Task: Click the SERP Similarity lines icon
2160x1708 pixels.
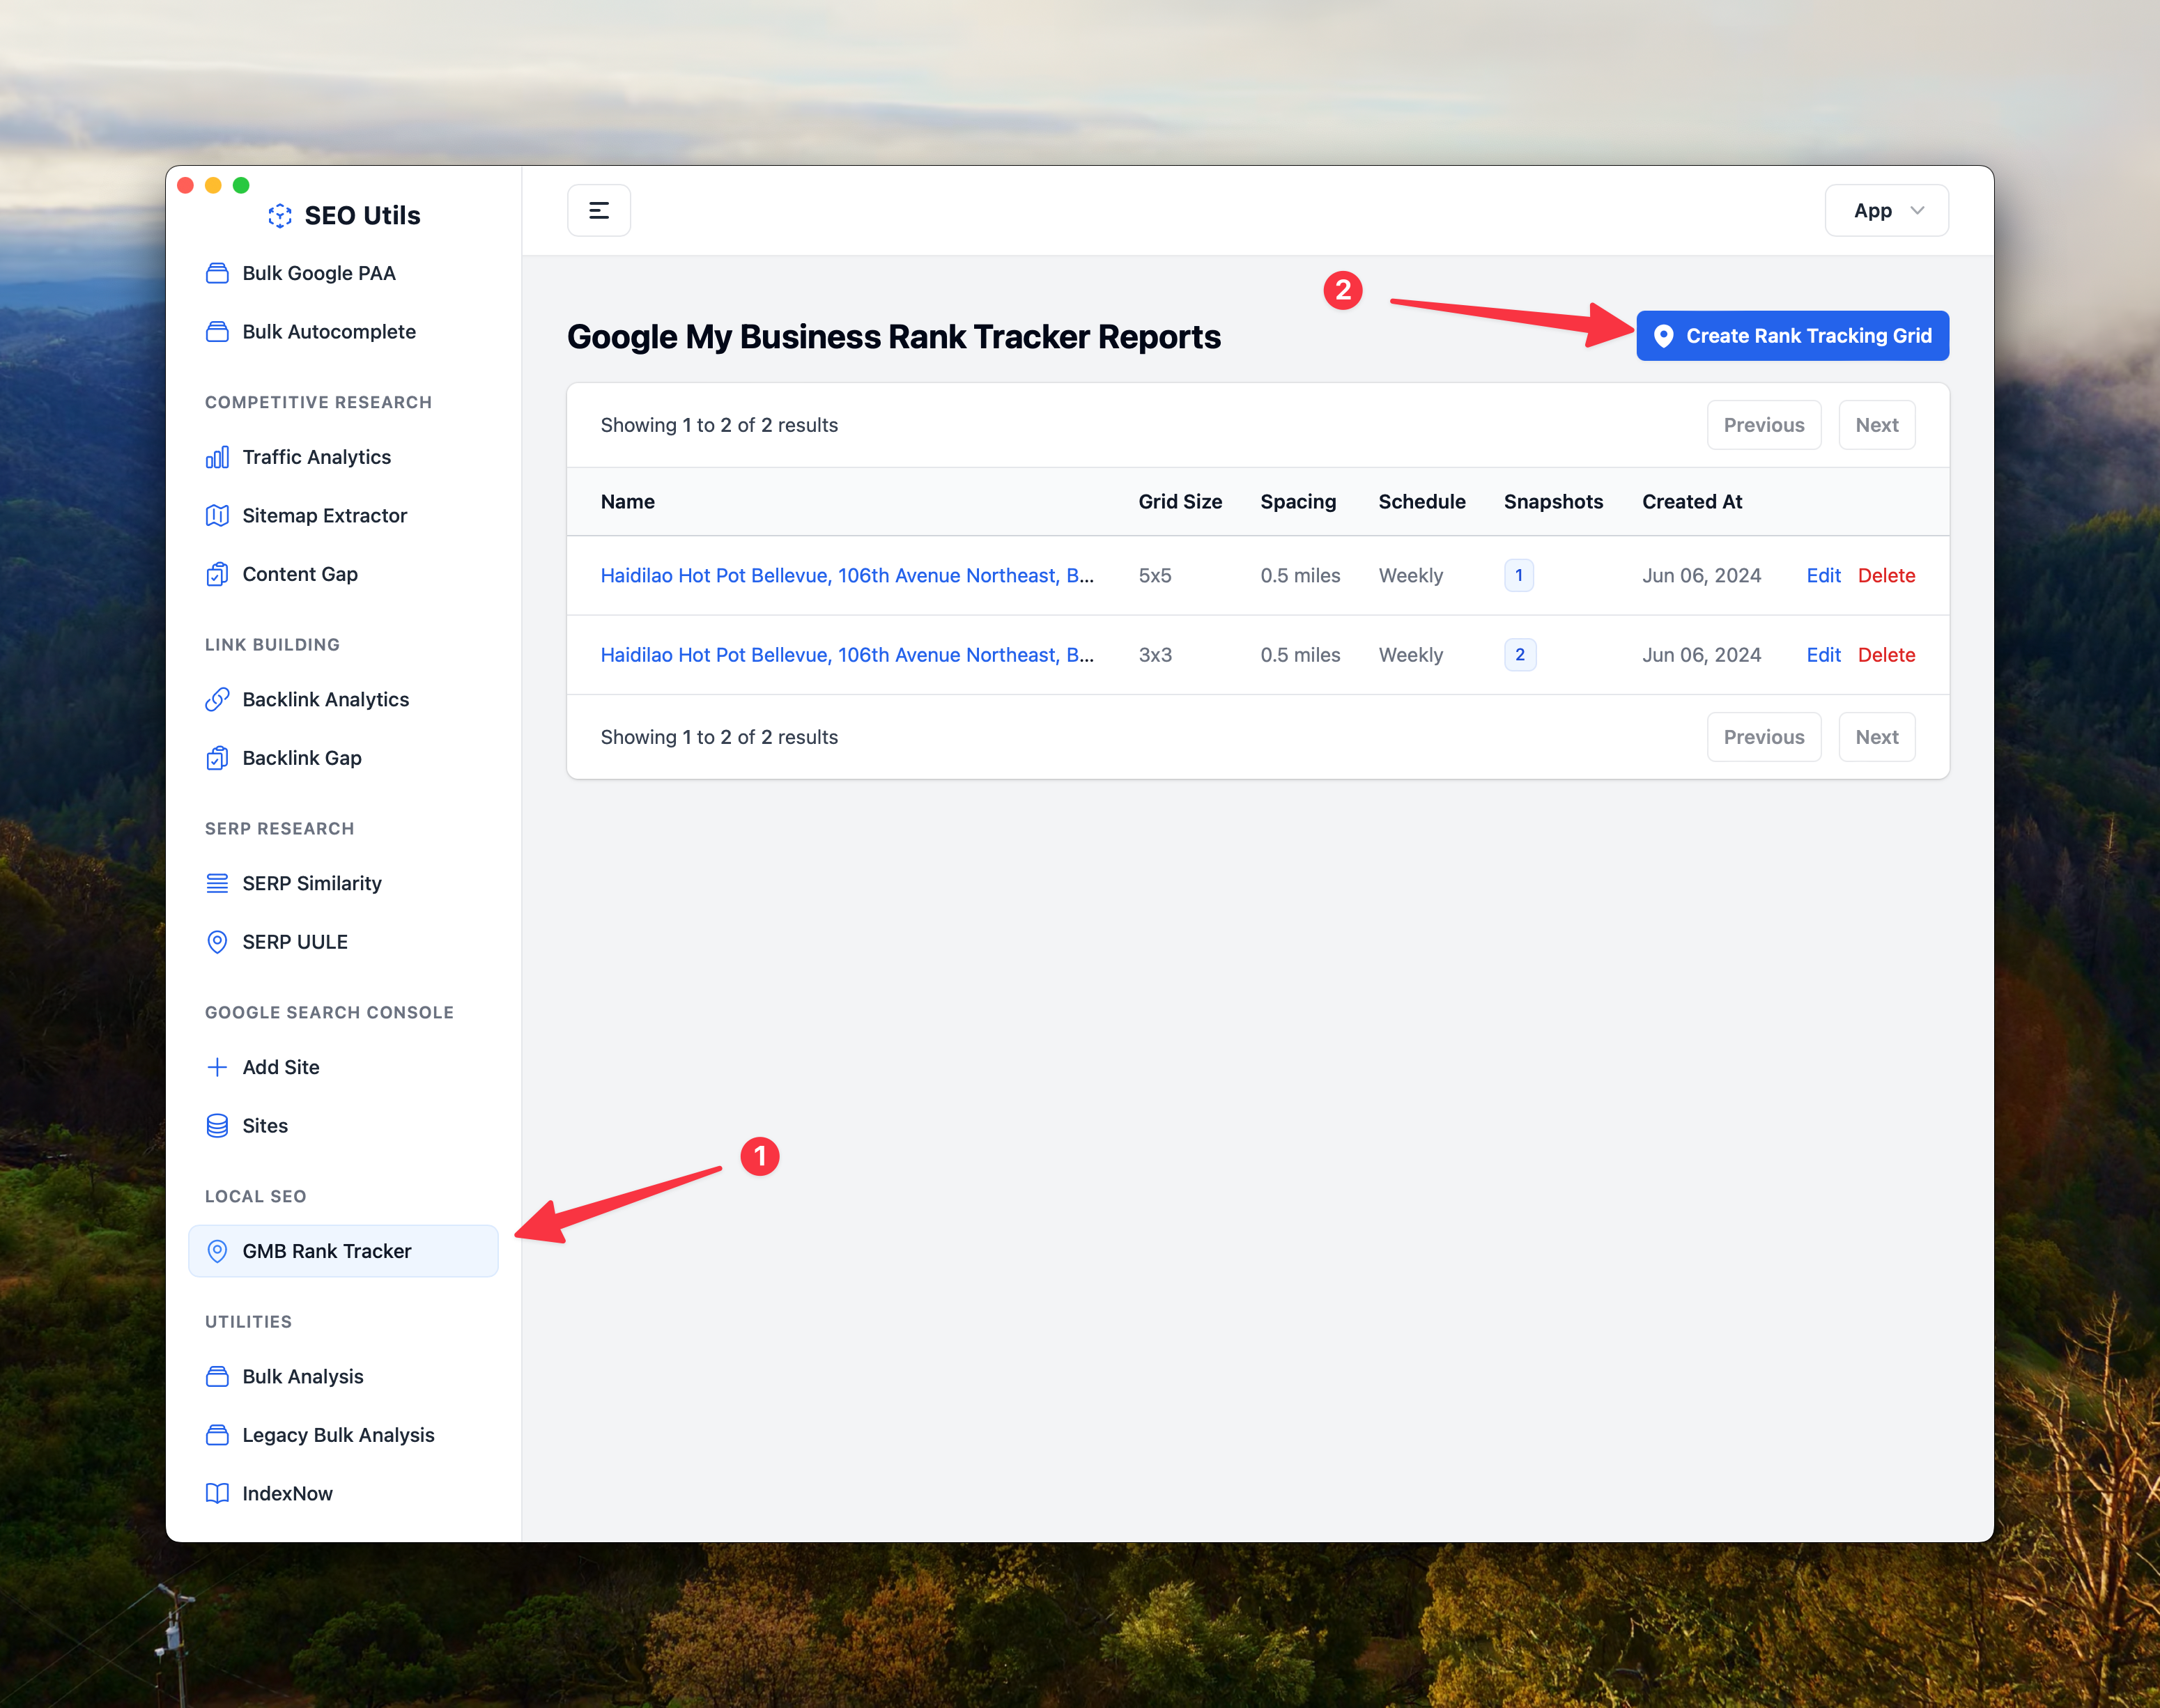Action: tap(217, 884)
